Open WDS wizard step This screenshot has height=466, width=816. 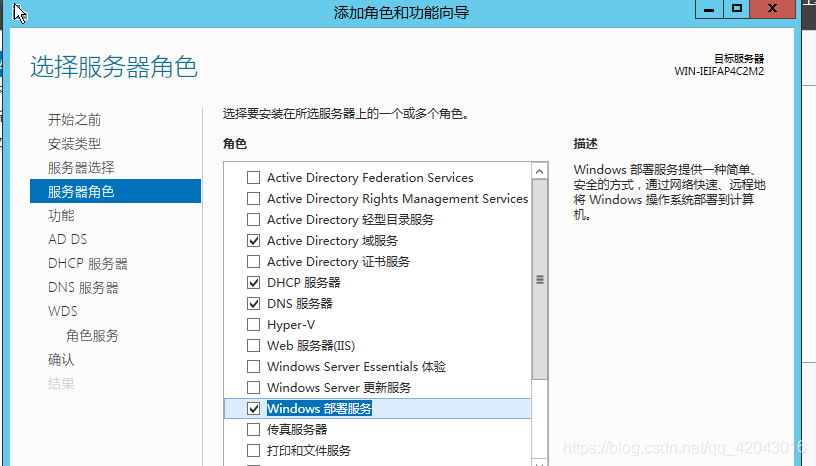62,311
